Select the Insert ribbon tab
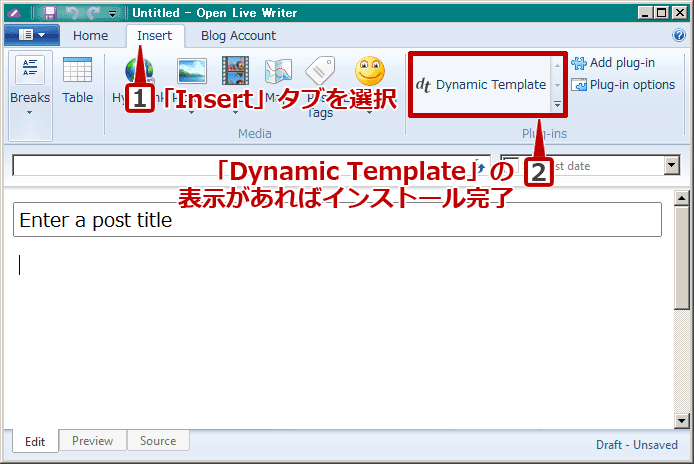This screenshot has width=694, height=464. point(154,35)
